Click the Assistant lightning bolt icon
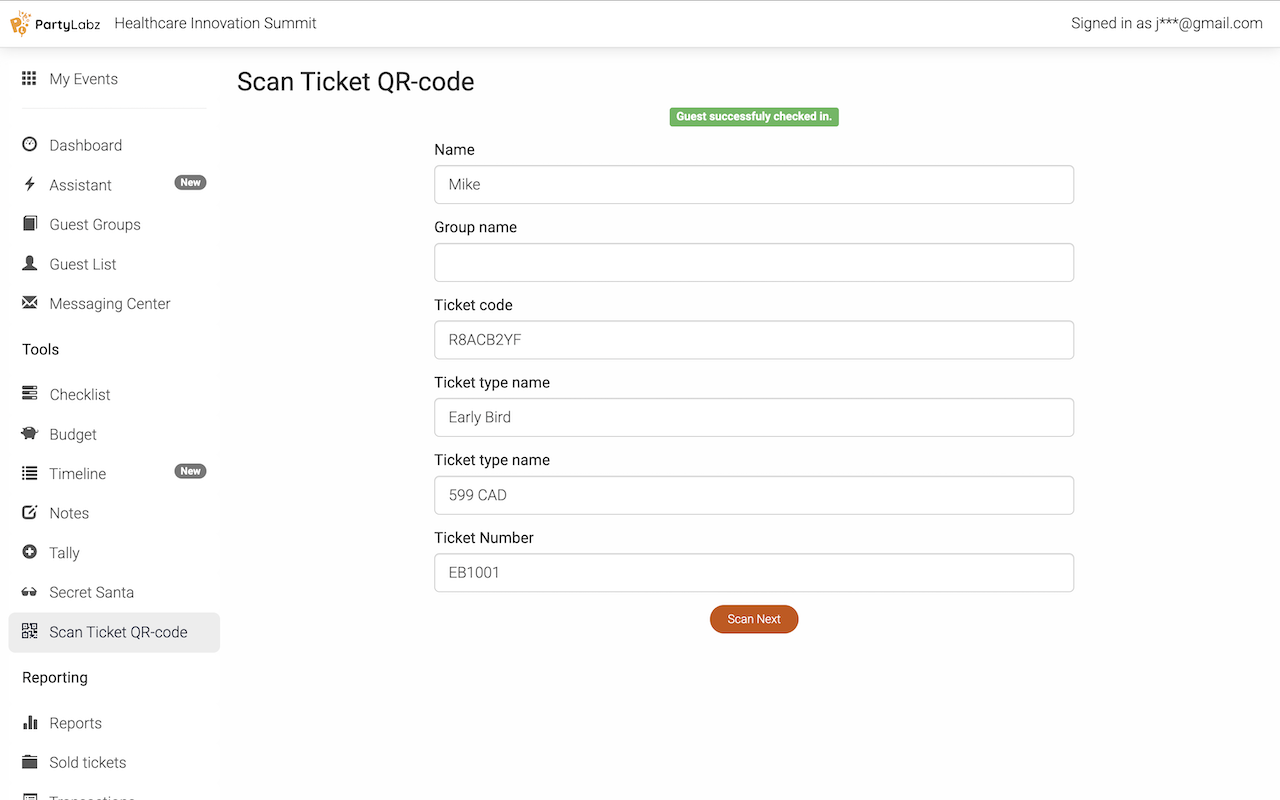Screen dimensions: 1280x800 click(x=30, y=185)
